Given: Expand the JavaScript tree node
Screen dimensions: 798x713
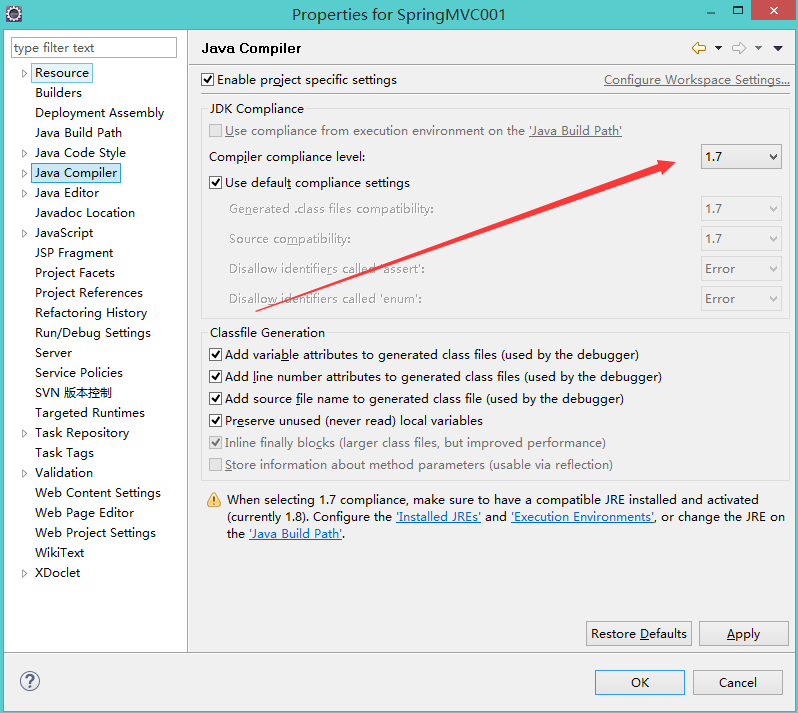Looking at the screenshot, I should [x=24, y=233].
